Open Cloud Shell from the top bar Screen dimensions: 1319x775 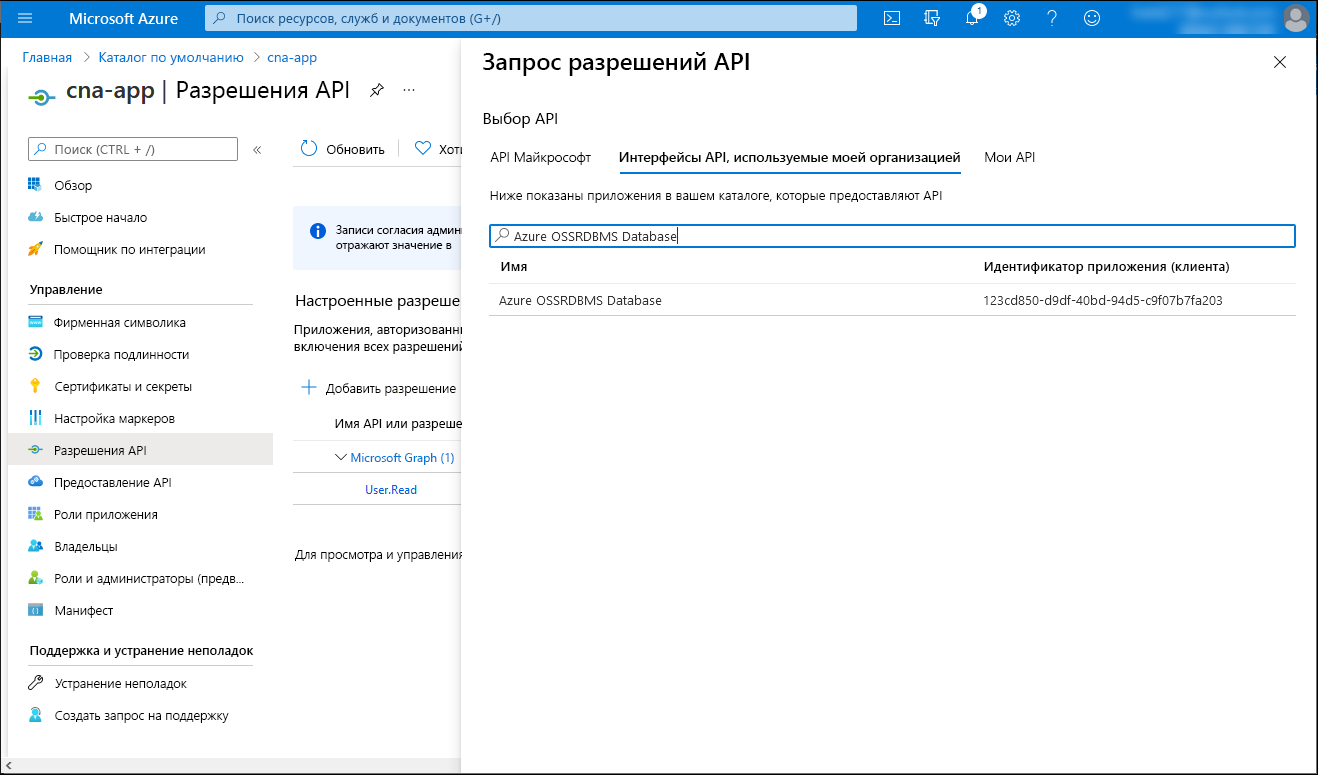[x=893, y=18]
